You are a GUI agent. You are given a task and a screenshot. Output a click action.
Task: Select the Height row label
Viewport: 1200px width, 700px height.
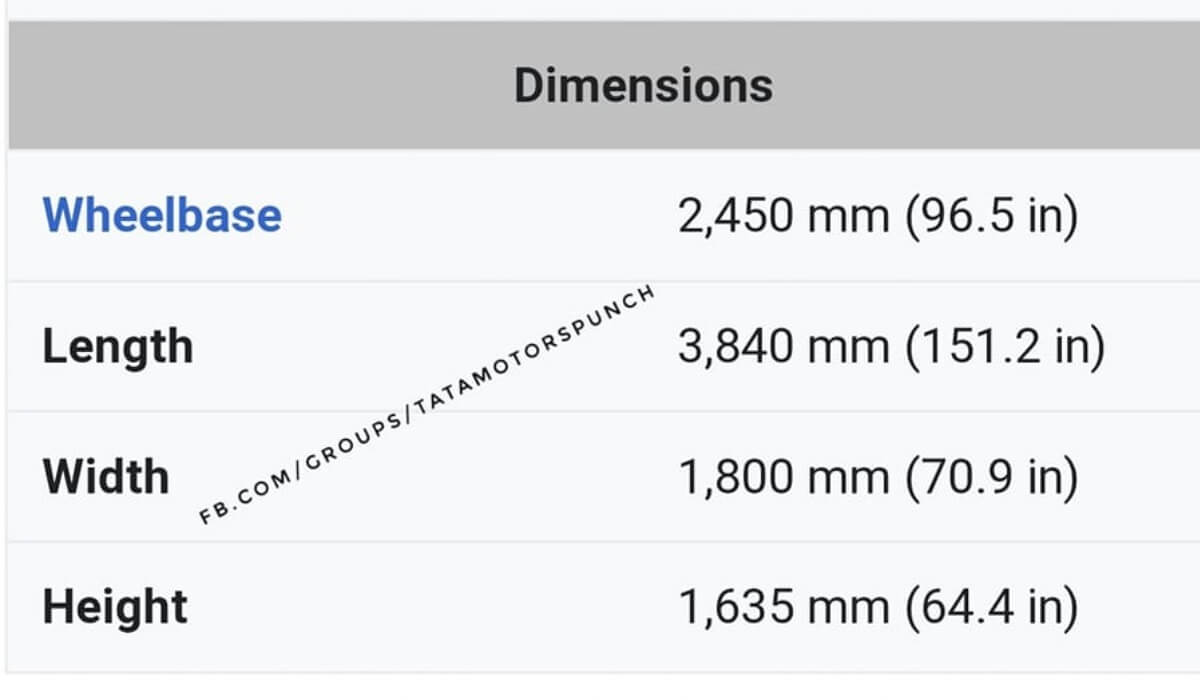[115, 607]
